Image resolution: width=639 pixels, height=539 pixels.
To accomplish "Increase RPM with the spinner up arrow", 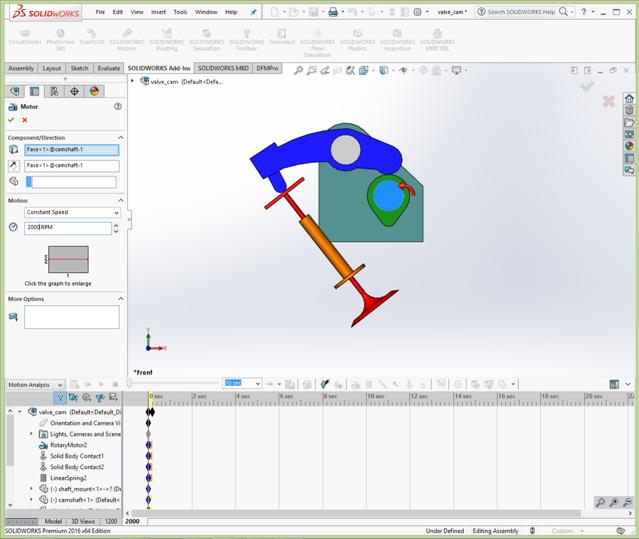I will click(x=116, y=224).
